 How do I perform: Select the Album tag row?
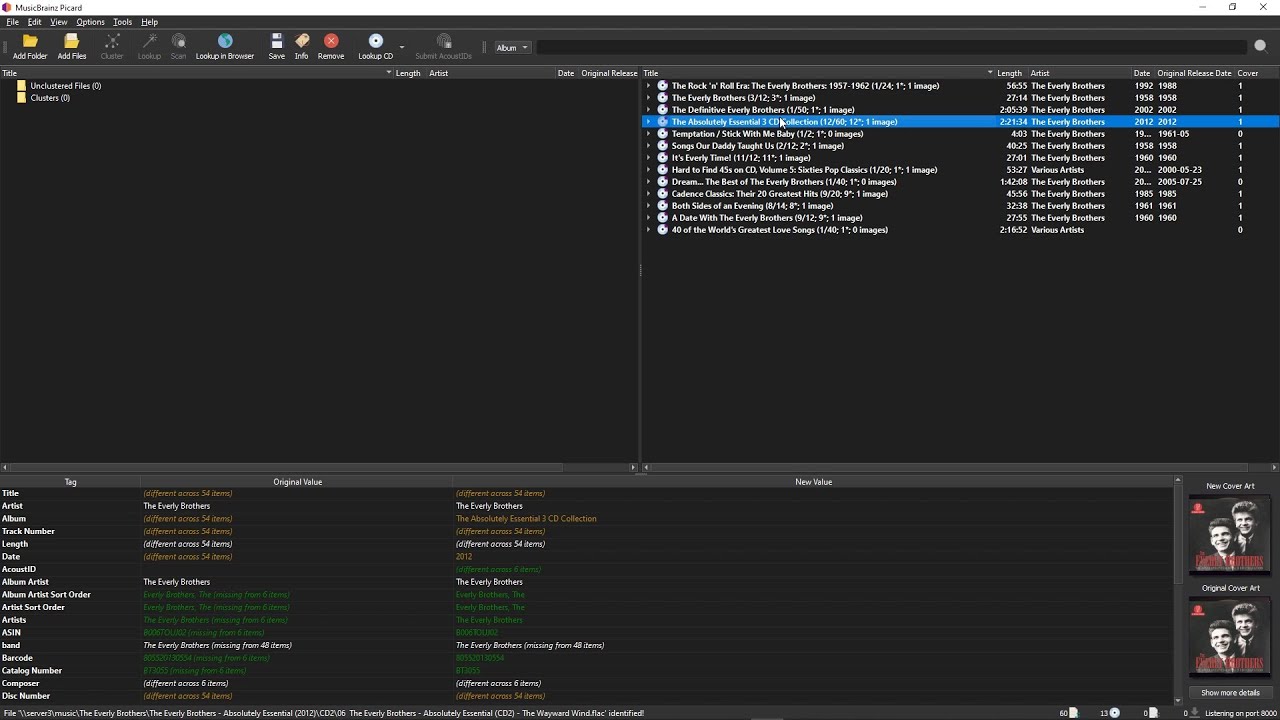pos(587,519)
